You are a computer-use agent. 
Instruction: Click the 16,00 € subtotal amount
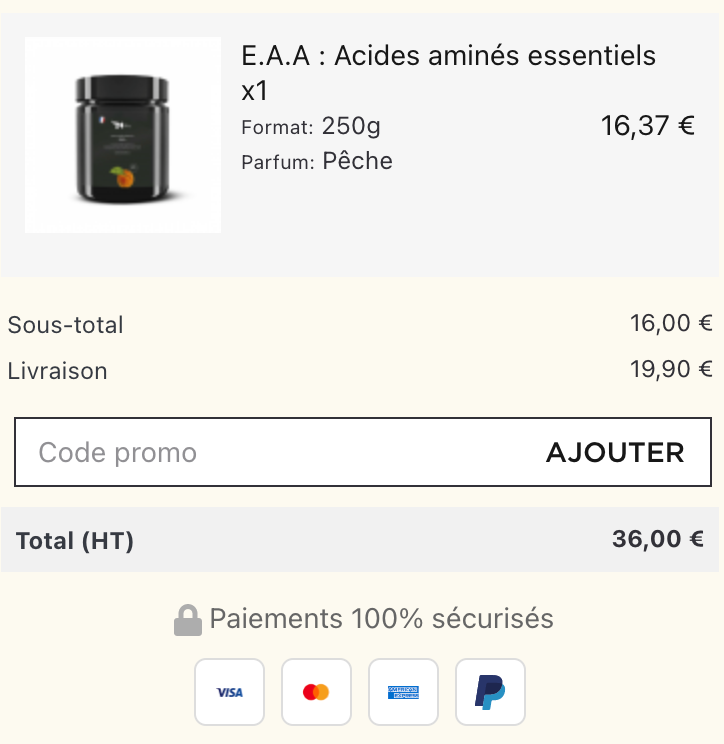pyautogui.click(x=671, y=323)
